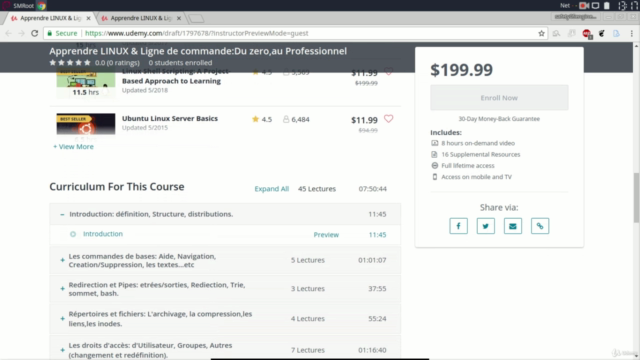Image resolution: width=640 pixels, height=360 pixels.
Task: Share the course via email envelope icon
Action: click(513, 226)
